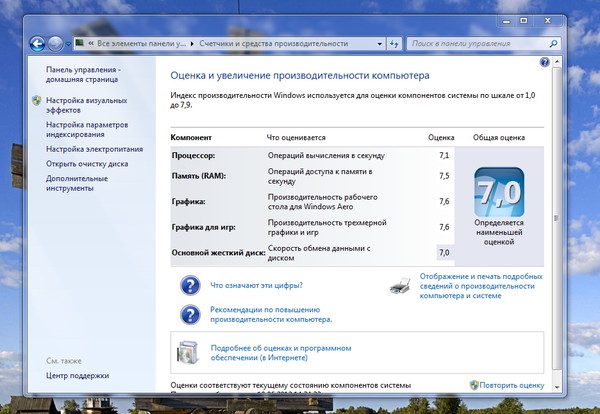Click the Control Panel icon in address bar
The image size is (600, 414).
tap(79, 43)
